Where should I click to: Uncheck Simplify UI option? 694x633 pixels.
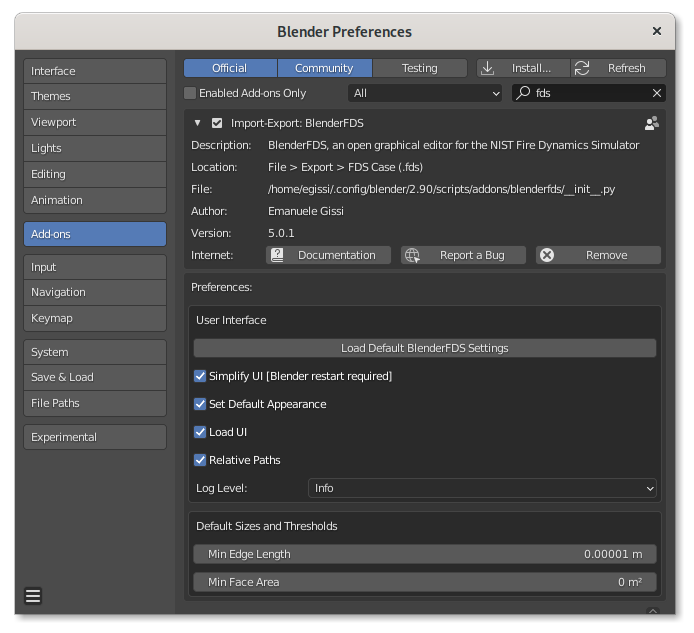(x=200, y=376)
